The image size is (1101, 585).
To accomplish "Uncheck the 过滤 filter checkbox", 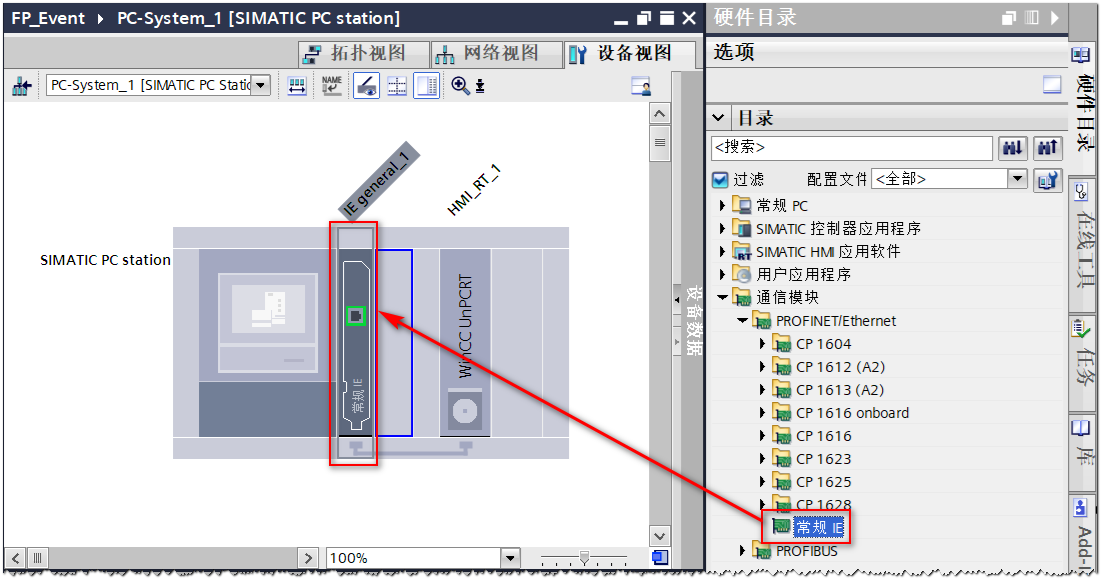I will click(720, 180).
